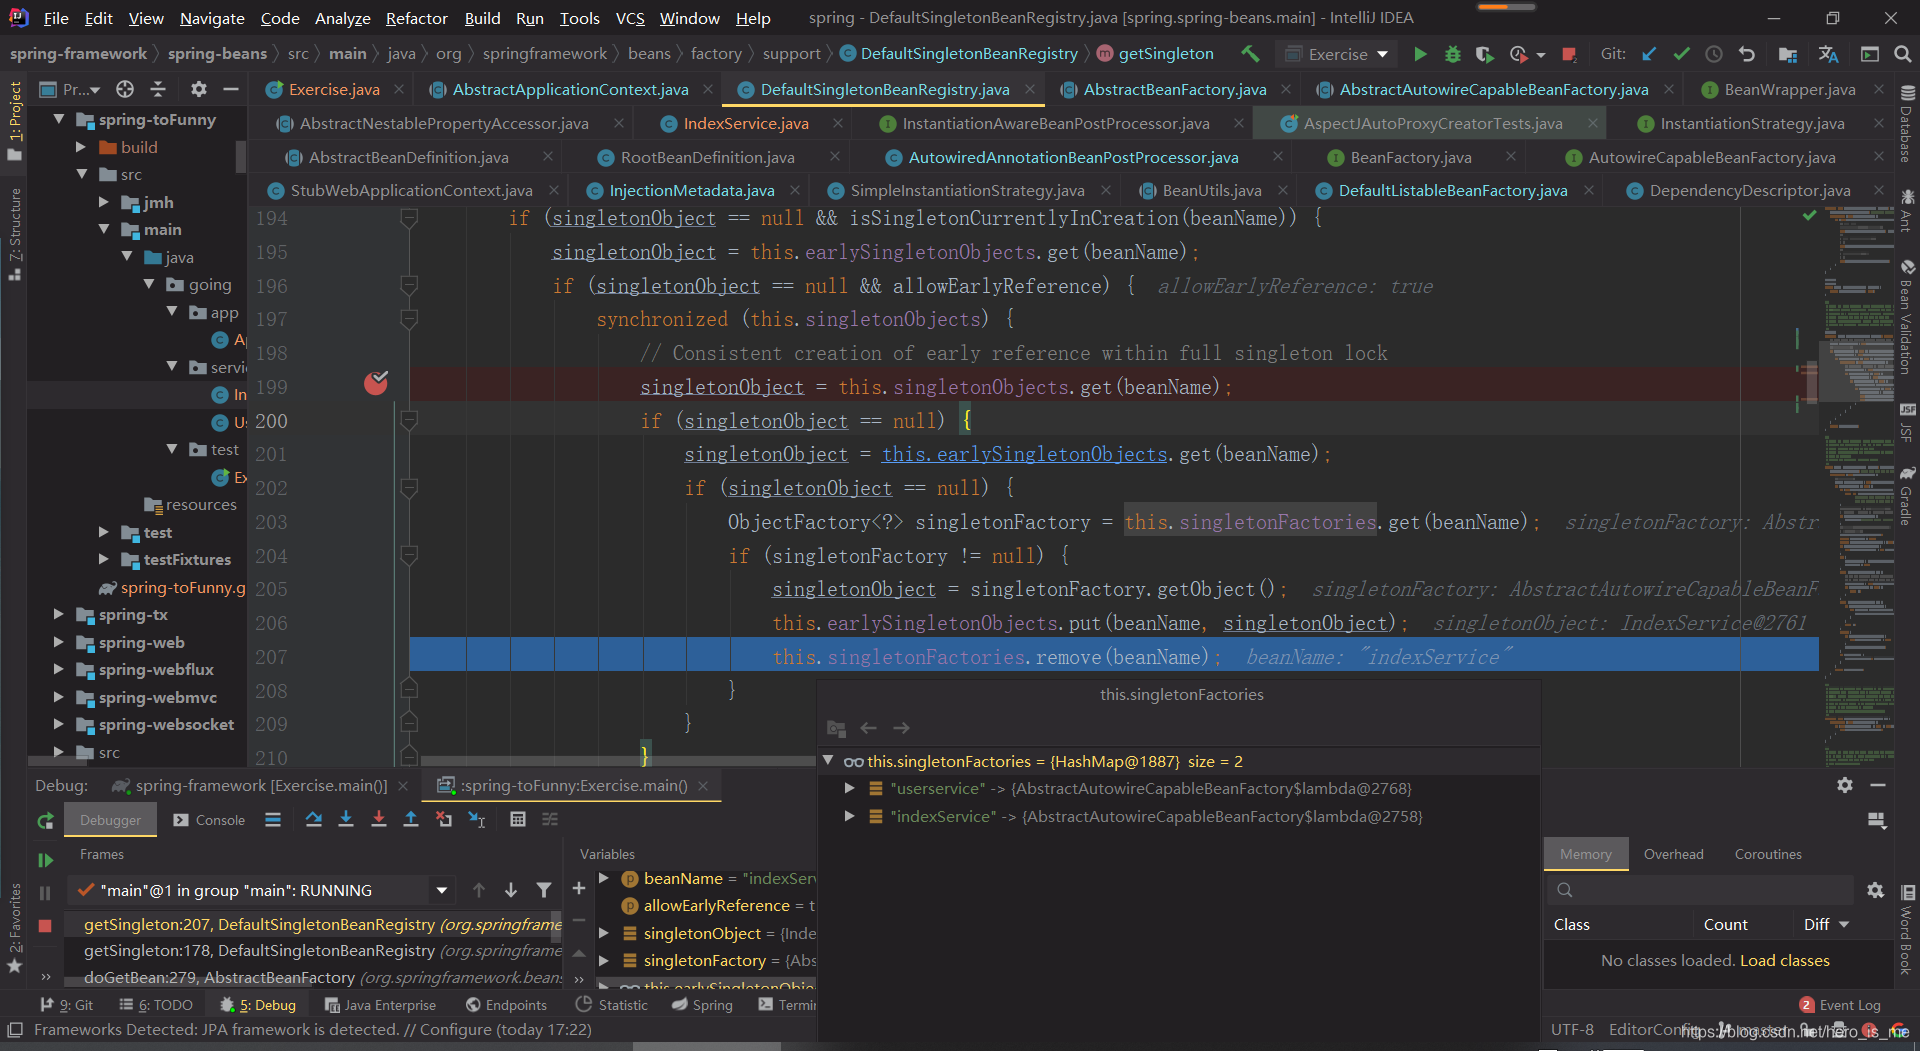1920x1051 pixels.
Task: Toggle the code fold marker at line 194
Action: [408, 218]
